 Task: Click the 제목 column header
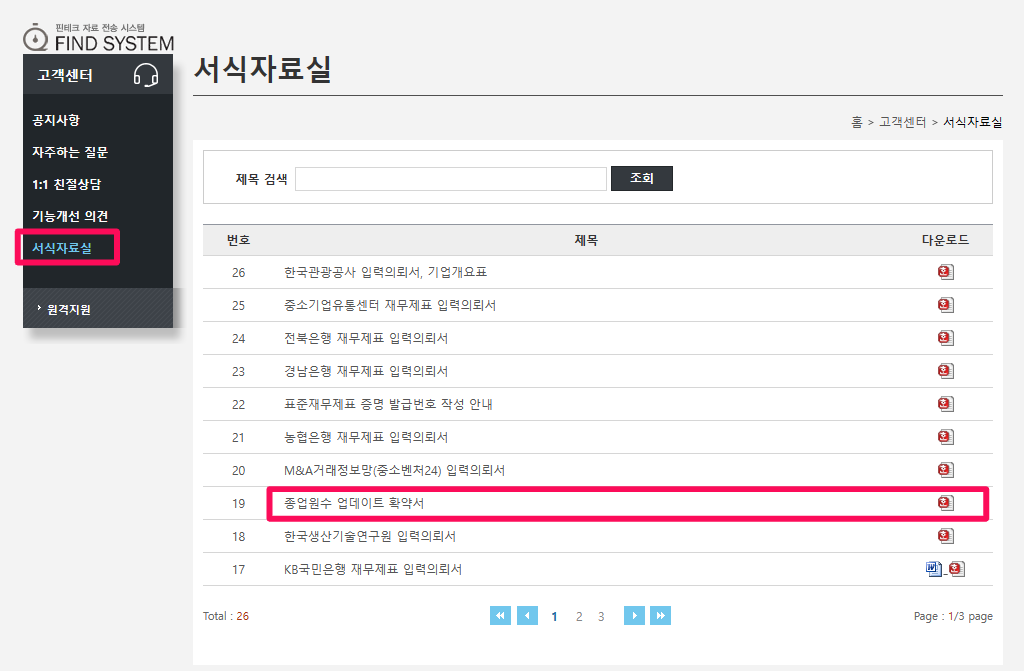pos(586,240)
